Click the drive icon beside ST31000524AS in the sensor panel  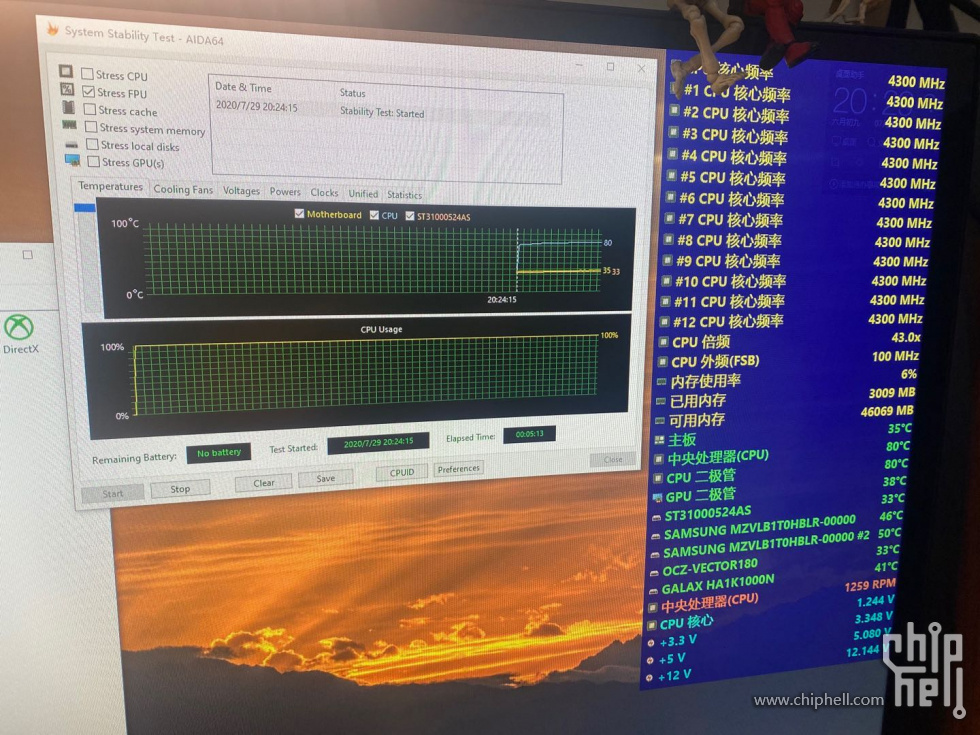pos(656,518)
